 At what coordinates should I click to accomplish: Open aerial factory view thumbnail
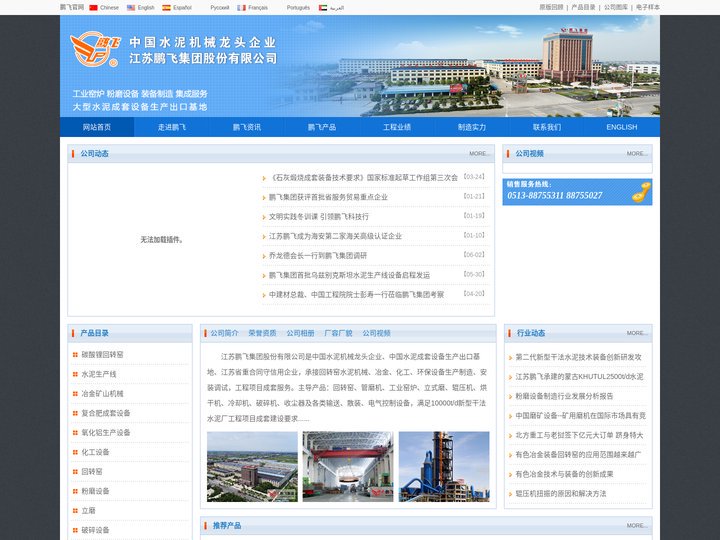(252, 467)
